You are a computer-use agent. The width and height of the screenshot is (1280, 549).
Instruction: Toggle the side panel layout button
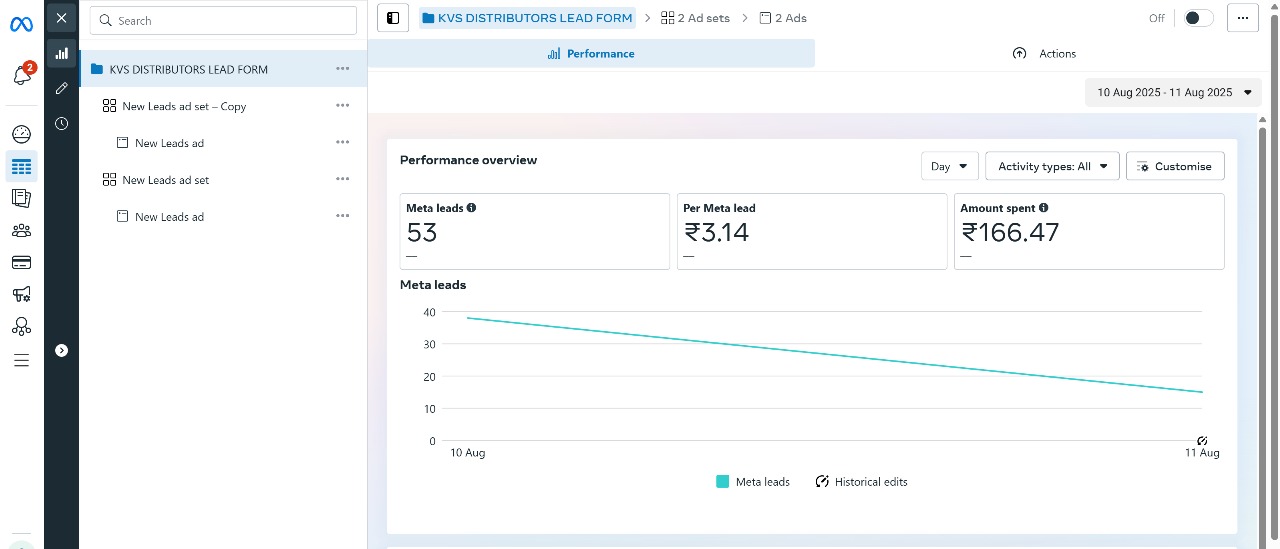(x=393, y=18)
